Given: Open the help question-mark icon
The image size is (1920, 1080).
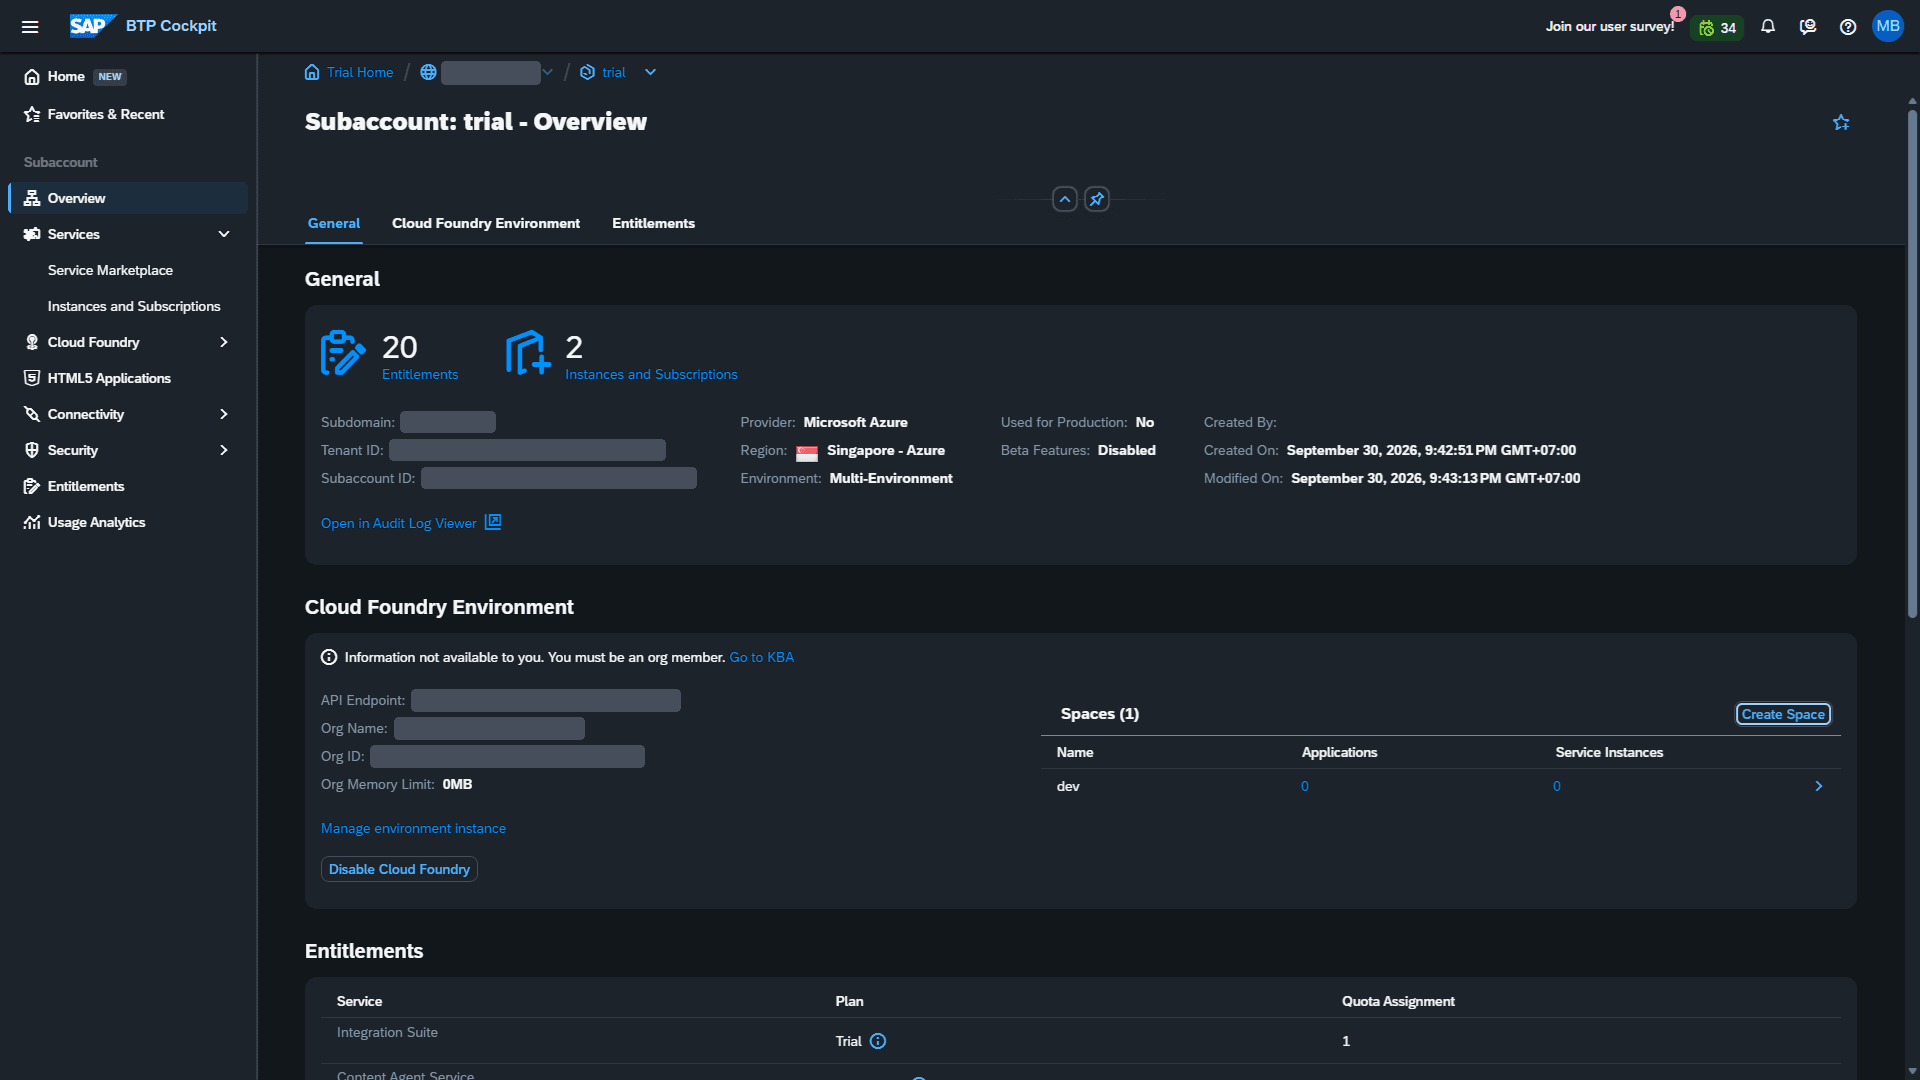Looking at the screenshot, I should [1848, 27].
